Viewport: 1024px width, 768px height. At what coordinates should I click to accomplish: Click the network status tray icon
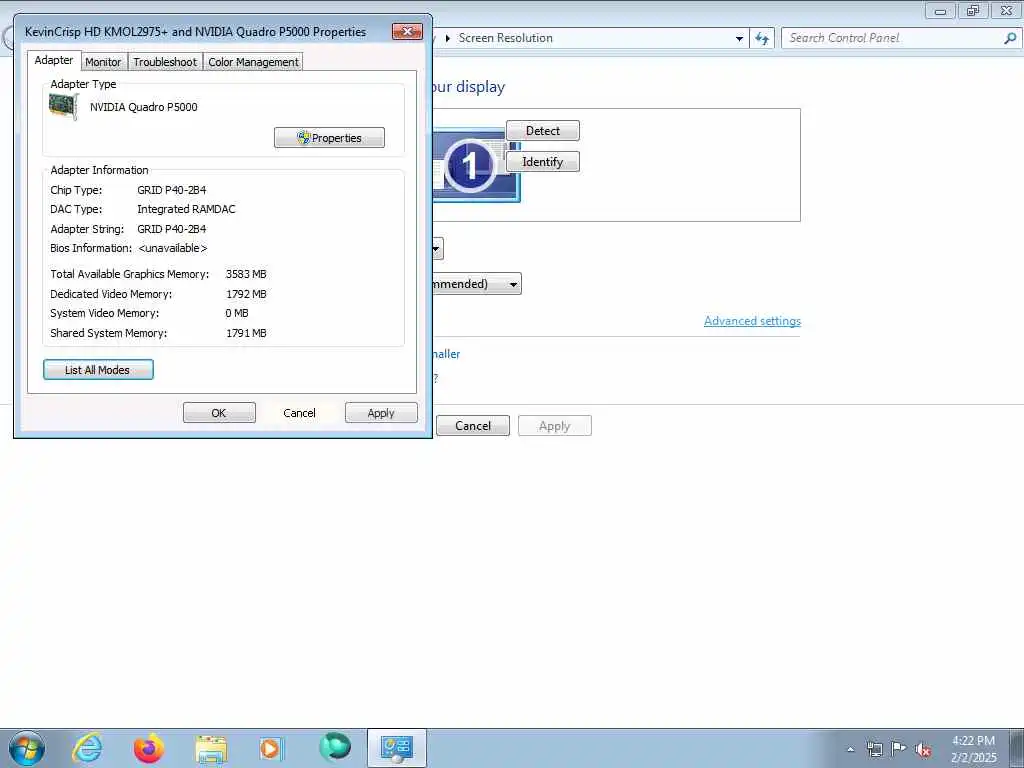(x=874, y=749)
